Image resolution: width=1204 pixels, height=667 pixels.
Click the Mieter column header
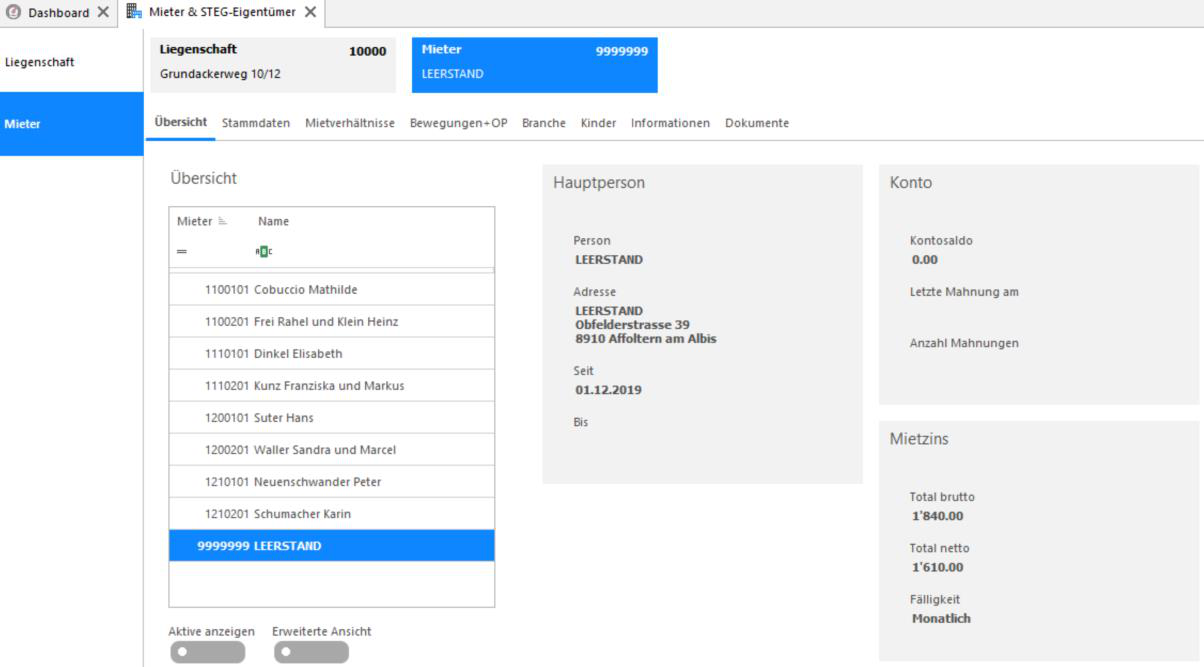[x=194, y=222]
